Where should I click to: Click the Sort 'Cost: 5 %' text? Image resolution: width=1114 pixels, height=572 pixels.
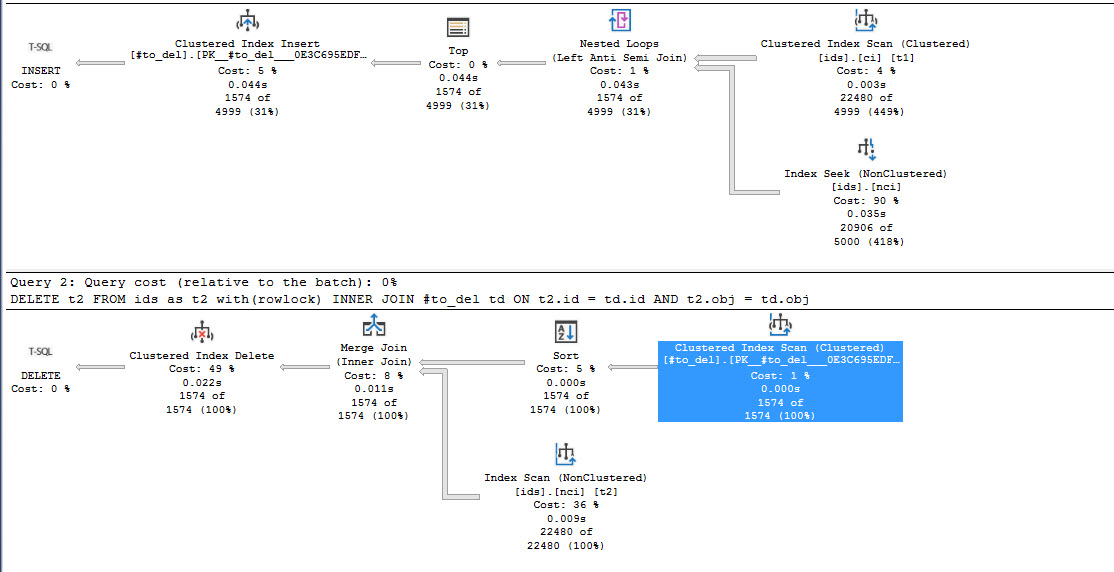click(566, 369)
